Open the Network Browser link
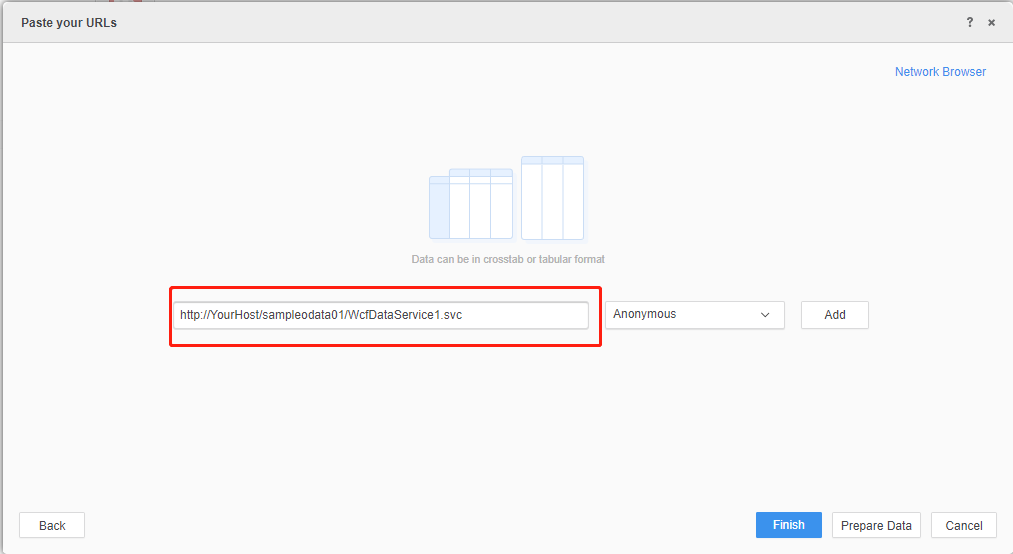The image size is (1013, 554). 940,72
